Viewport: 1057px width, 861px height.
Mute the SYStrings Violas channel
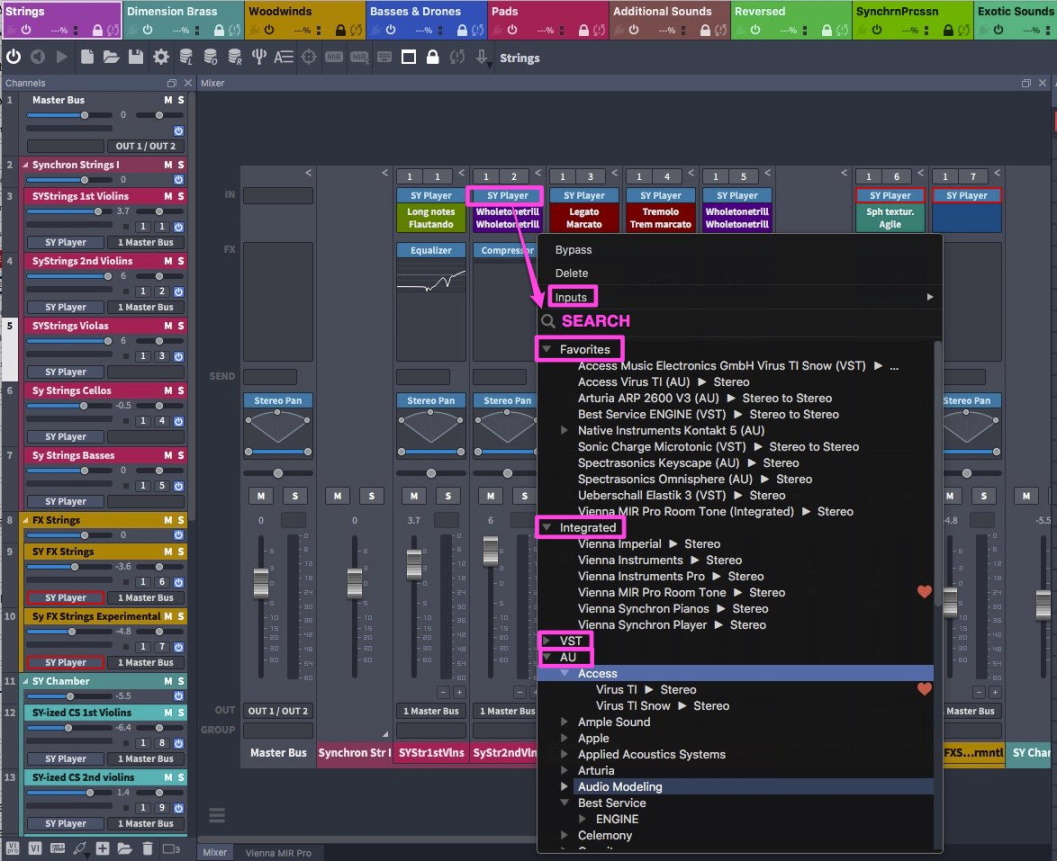pos(168,326)
